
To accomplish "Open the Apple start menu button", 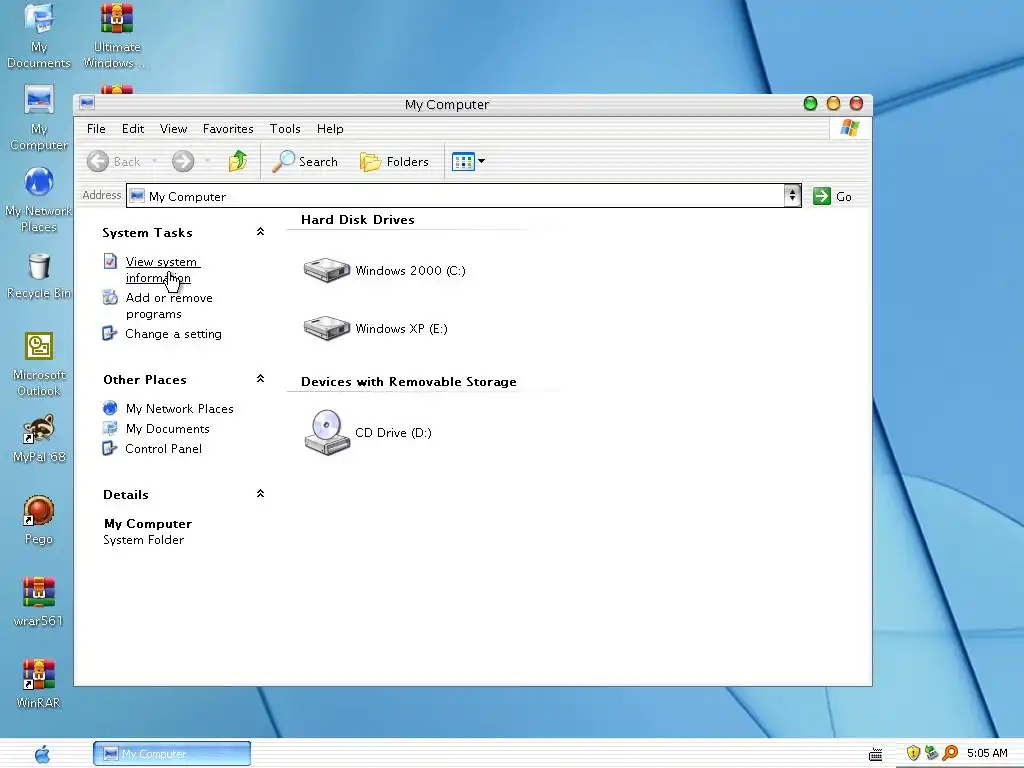I will pos(42,754).
